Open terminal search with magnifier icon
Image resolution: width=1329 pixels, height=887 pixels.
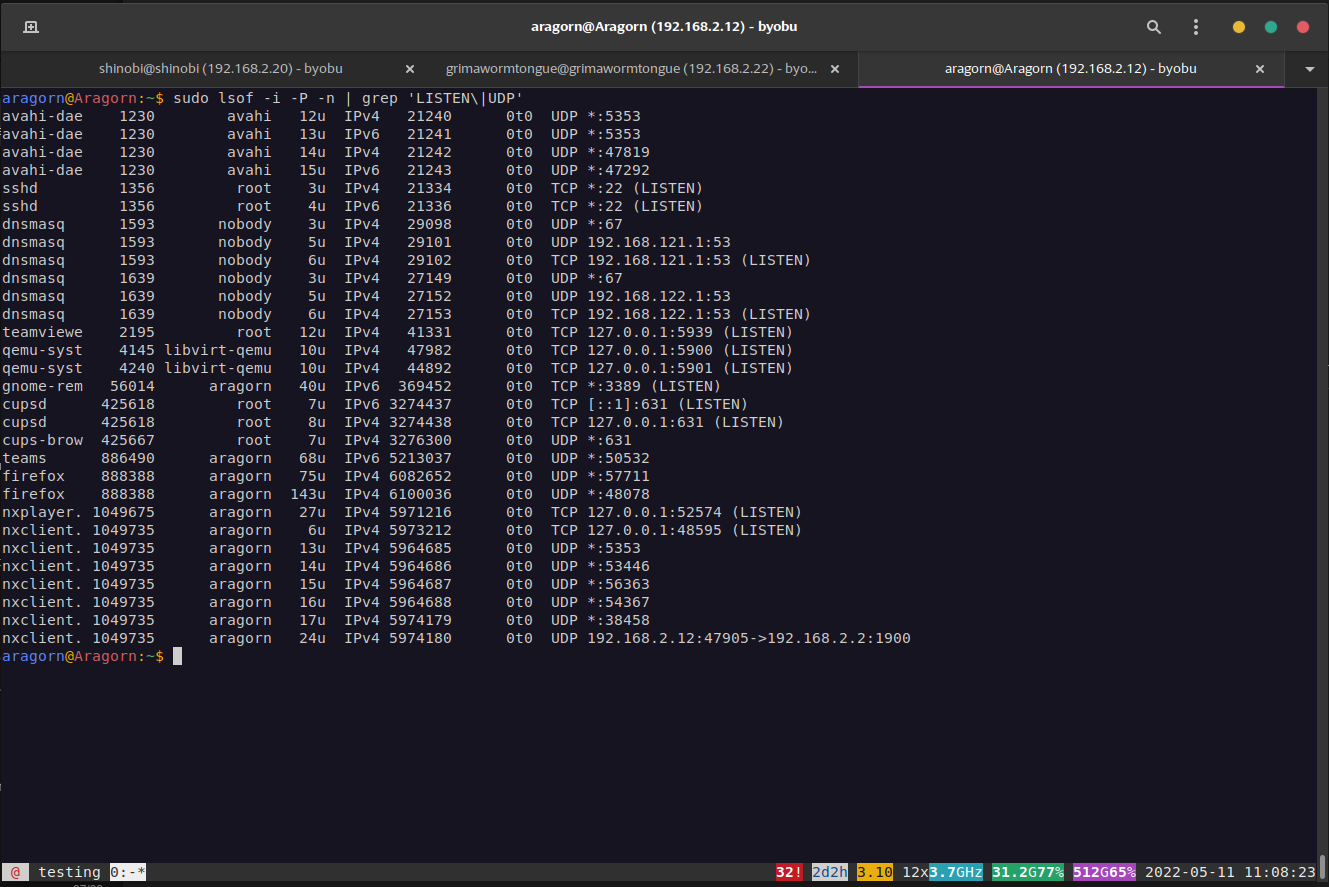click(x=1154, y=27)
